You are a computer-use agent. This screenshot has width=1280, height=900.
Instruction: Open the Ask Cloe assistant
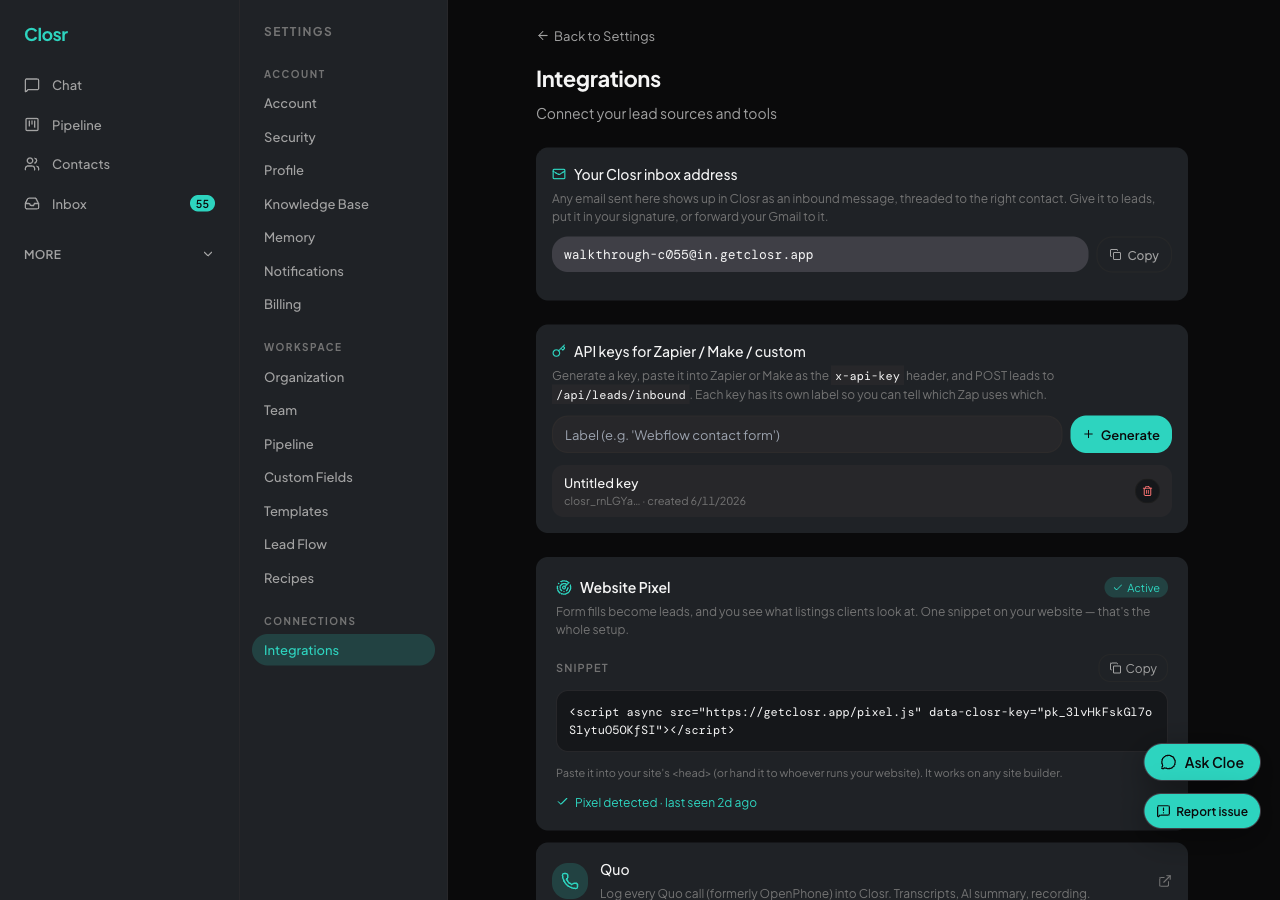point(1202,762)
